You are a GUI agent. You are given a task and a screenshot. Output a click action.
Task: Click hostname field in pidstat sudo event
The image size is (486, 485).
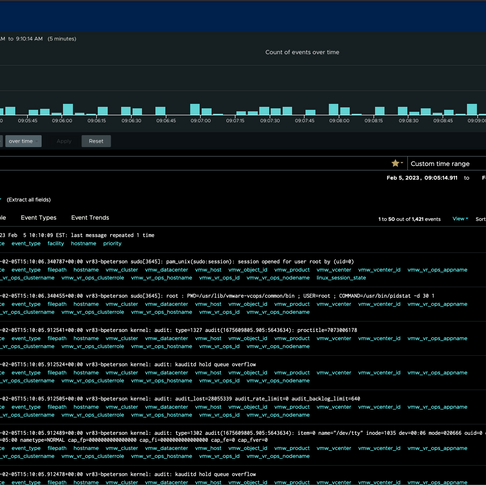86,304
